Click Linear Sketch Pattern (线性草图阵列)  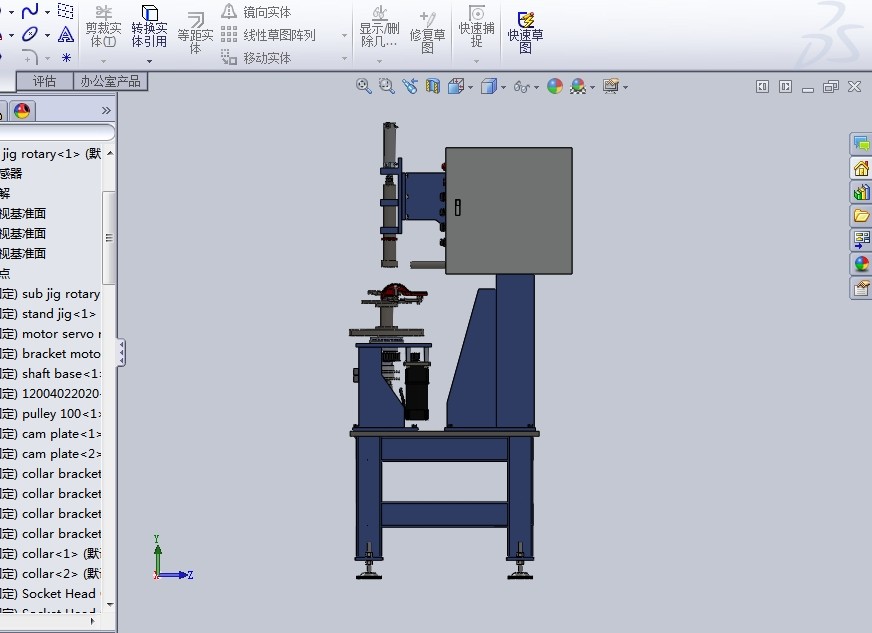pyautogui.click(x=269, y=35)
